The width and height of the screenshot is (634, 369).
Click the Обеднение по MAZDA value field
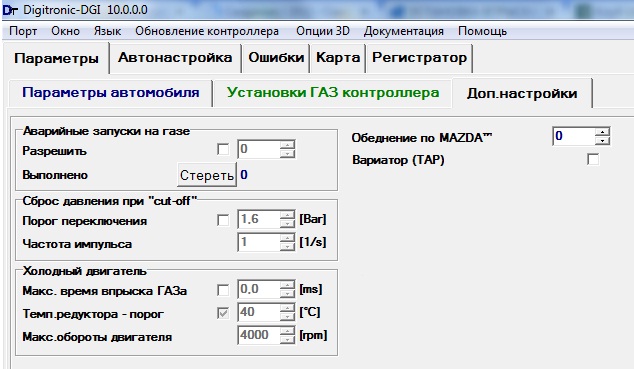[x=574, y=136]
